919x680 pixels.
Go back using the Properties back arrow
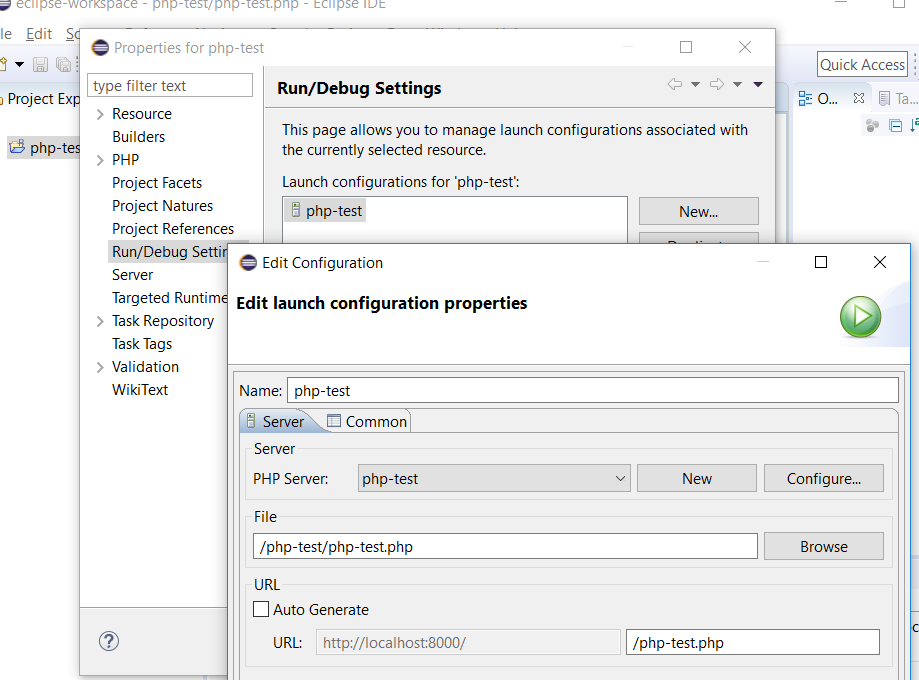(675, 84)
